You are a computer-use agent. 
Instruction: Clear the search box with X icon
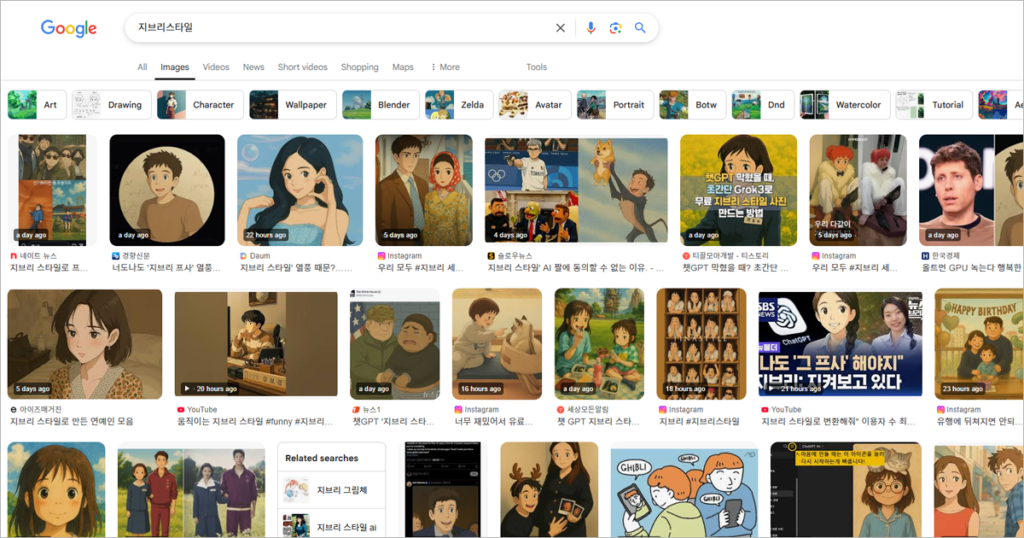point(560,28)
